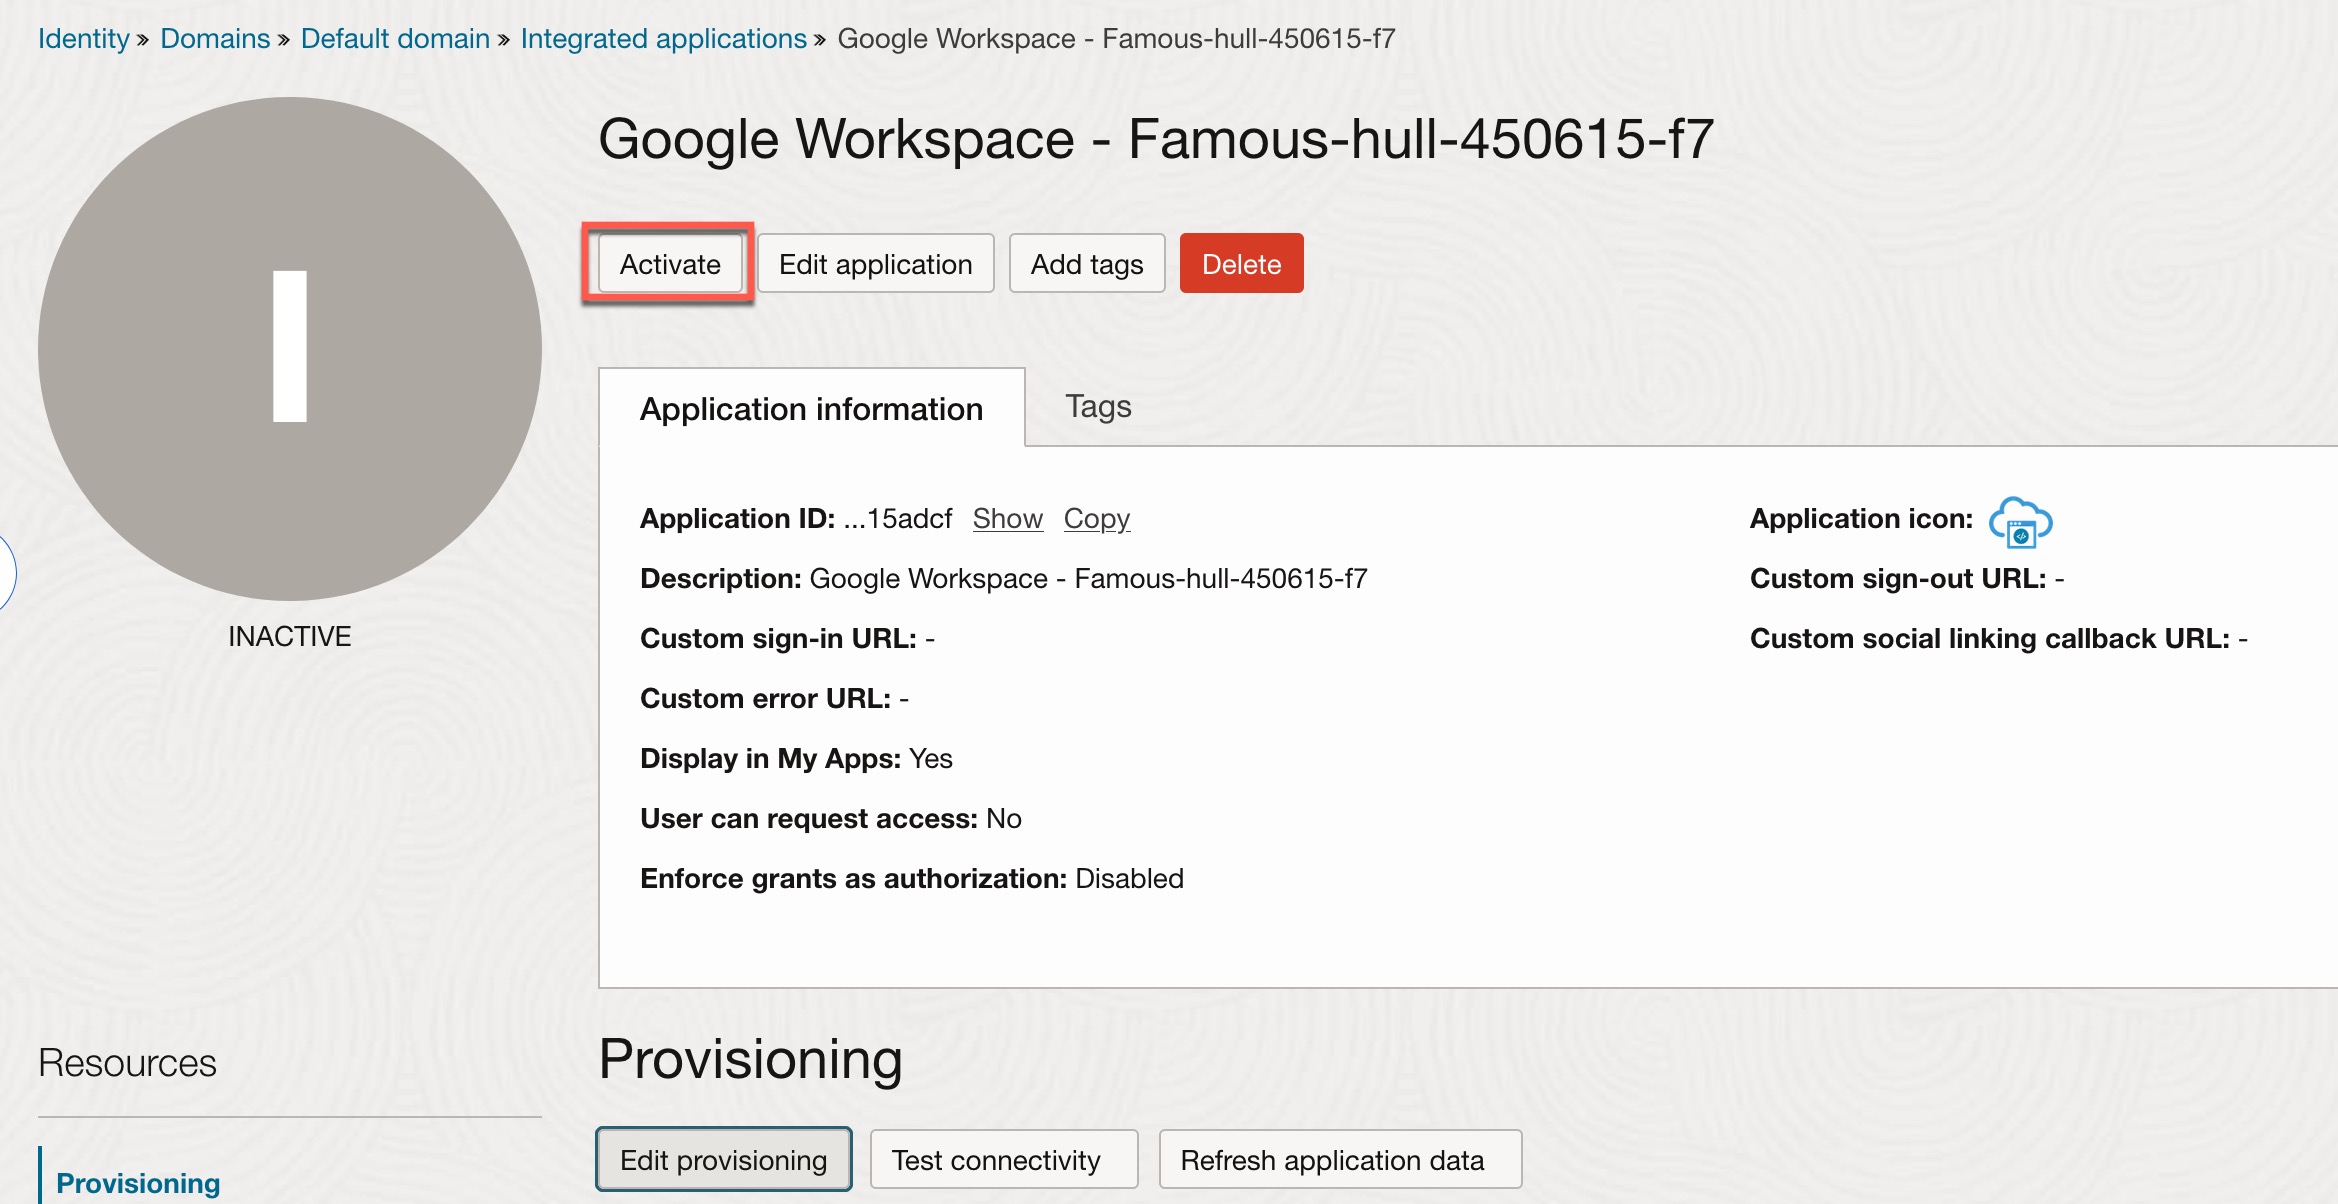Open Edit application

[875, 264]
